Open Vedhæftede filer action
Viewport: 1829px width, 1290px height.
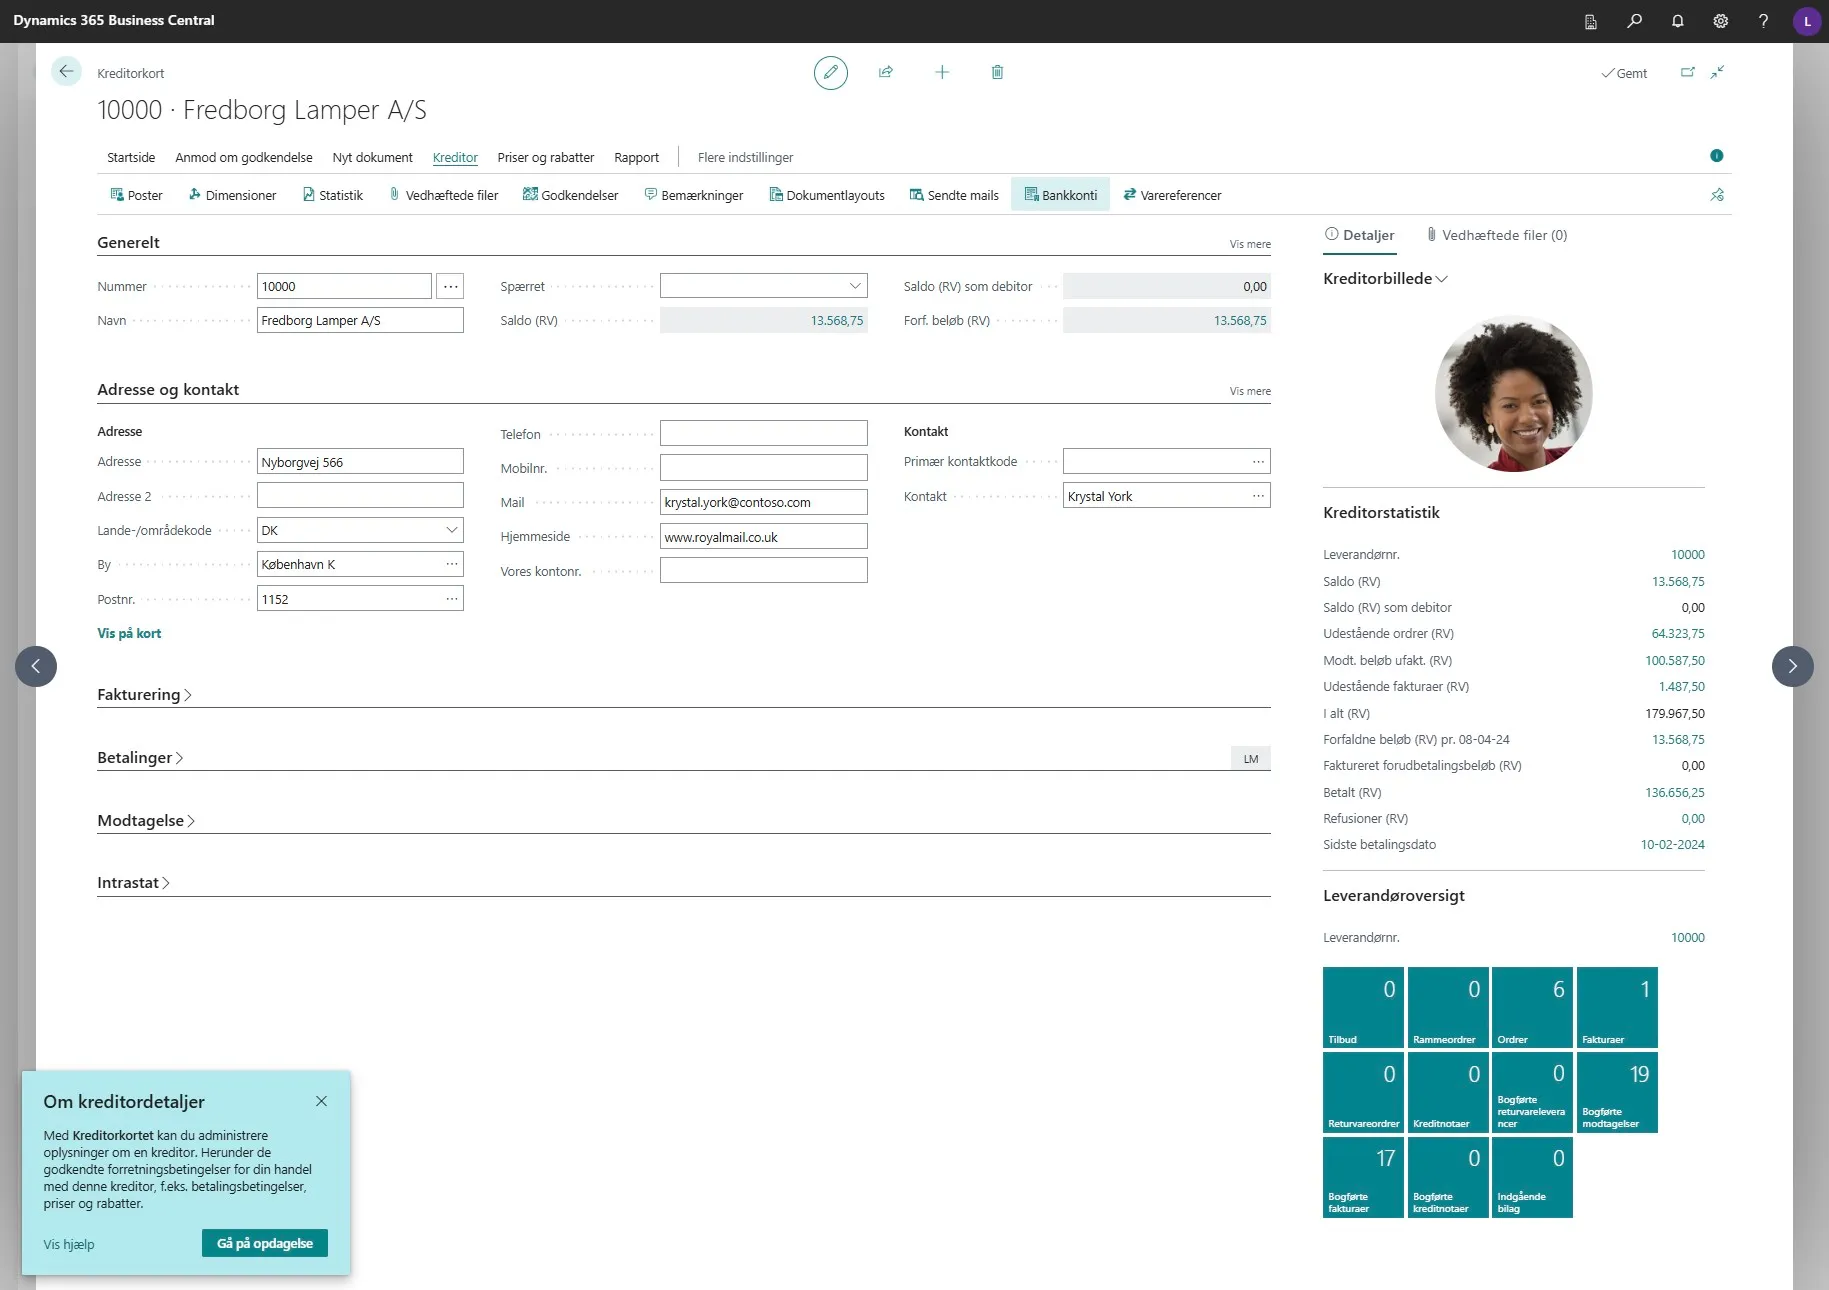443,195
